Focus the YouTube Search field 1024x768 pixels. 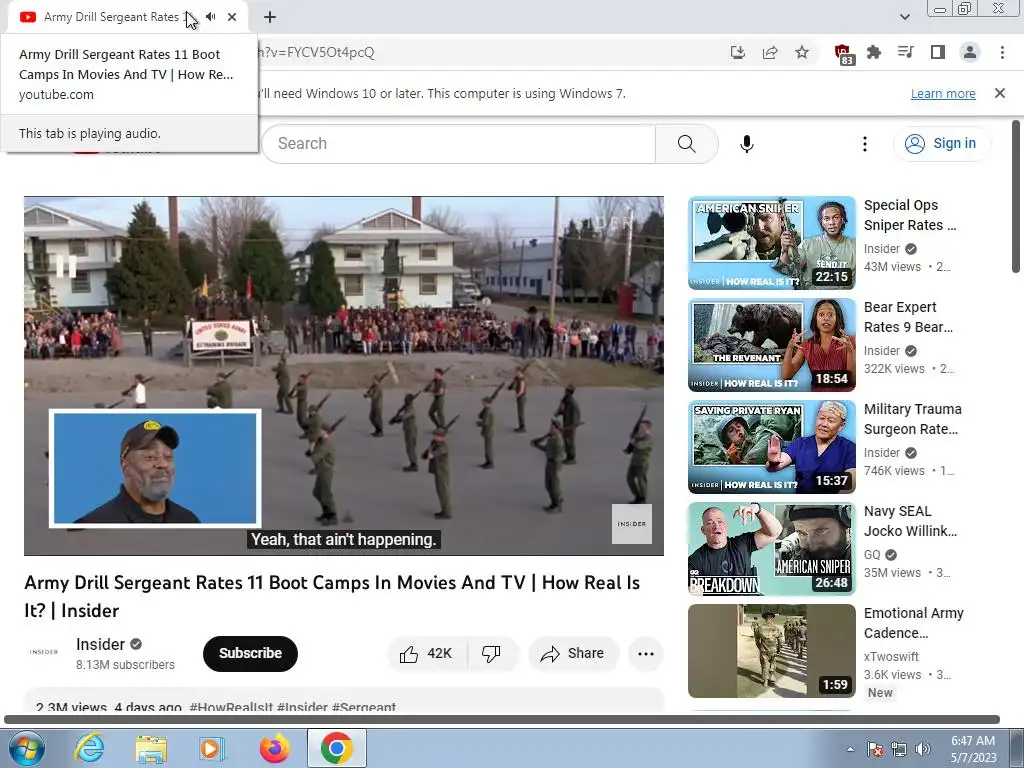coord(458,144)
